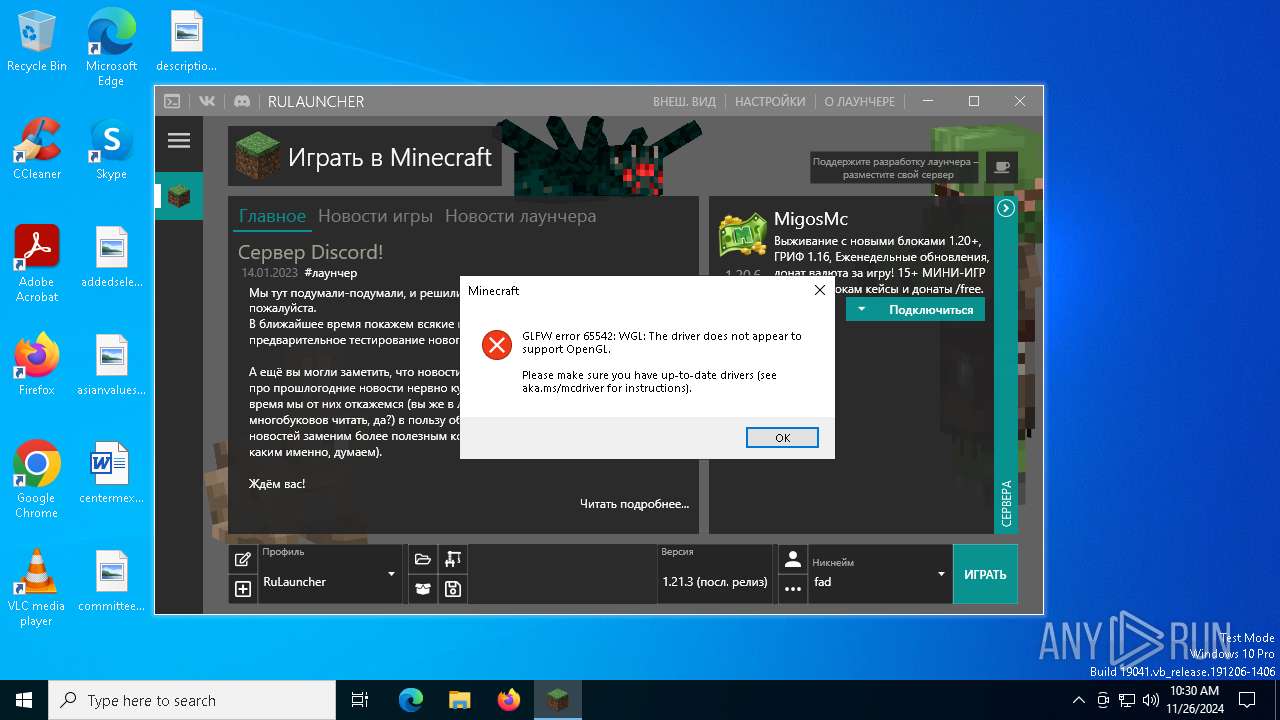Close the Minecraft GLFW error dialog
Image resolution: width=1280 pixels, height=720 pixels.
(819, 290)
